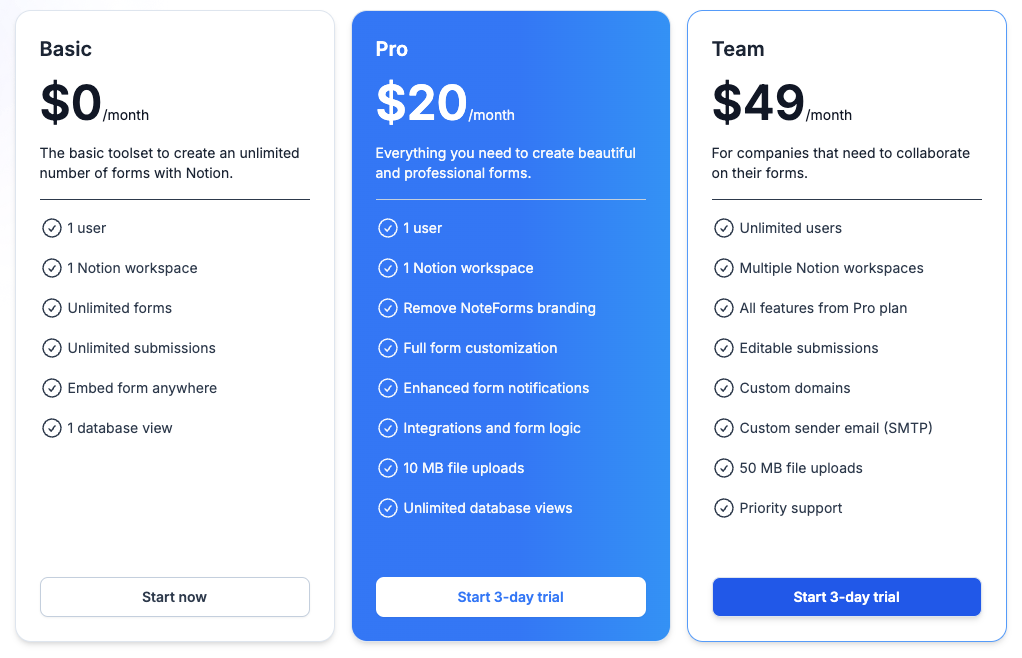Viewport: 1022px width, 658px height.
Task: Start the Team plan 3-day trial
Action: pyautogui.click(x=846, y=597)
